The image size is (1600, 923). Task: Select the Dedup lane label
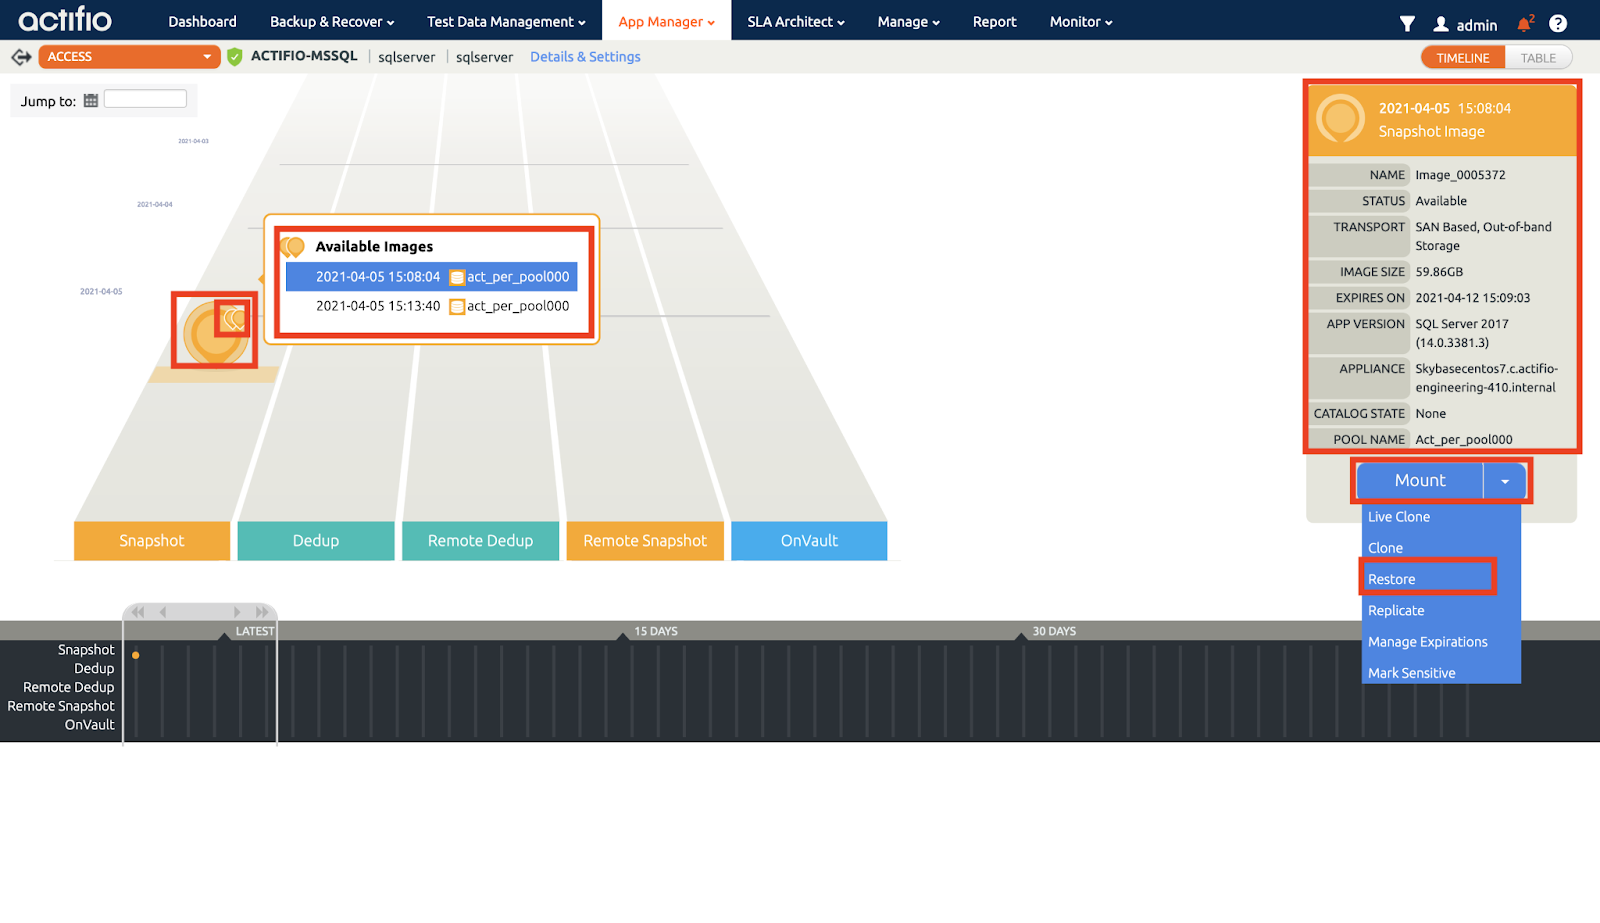[316, 541]
